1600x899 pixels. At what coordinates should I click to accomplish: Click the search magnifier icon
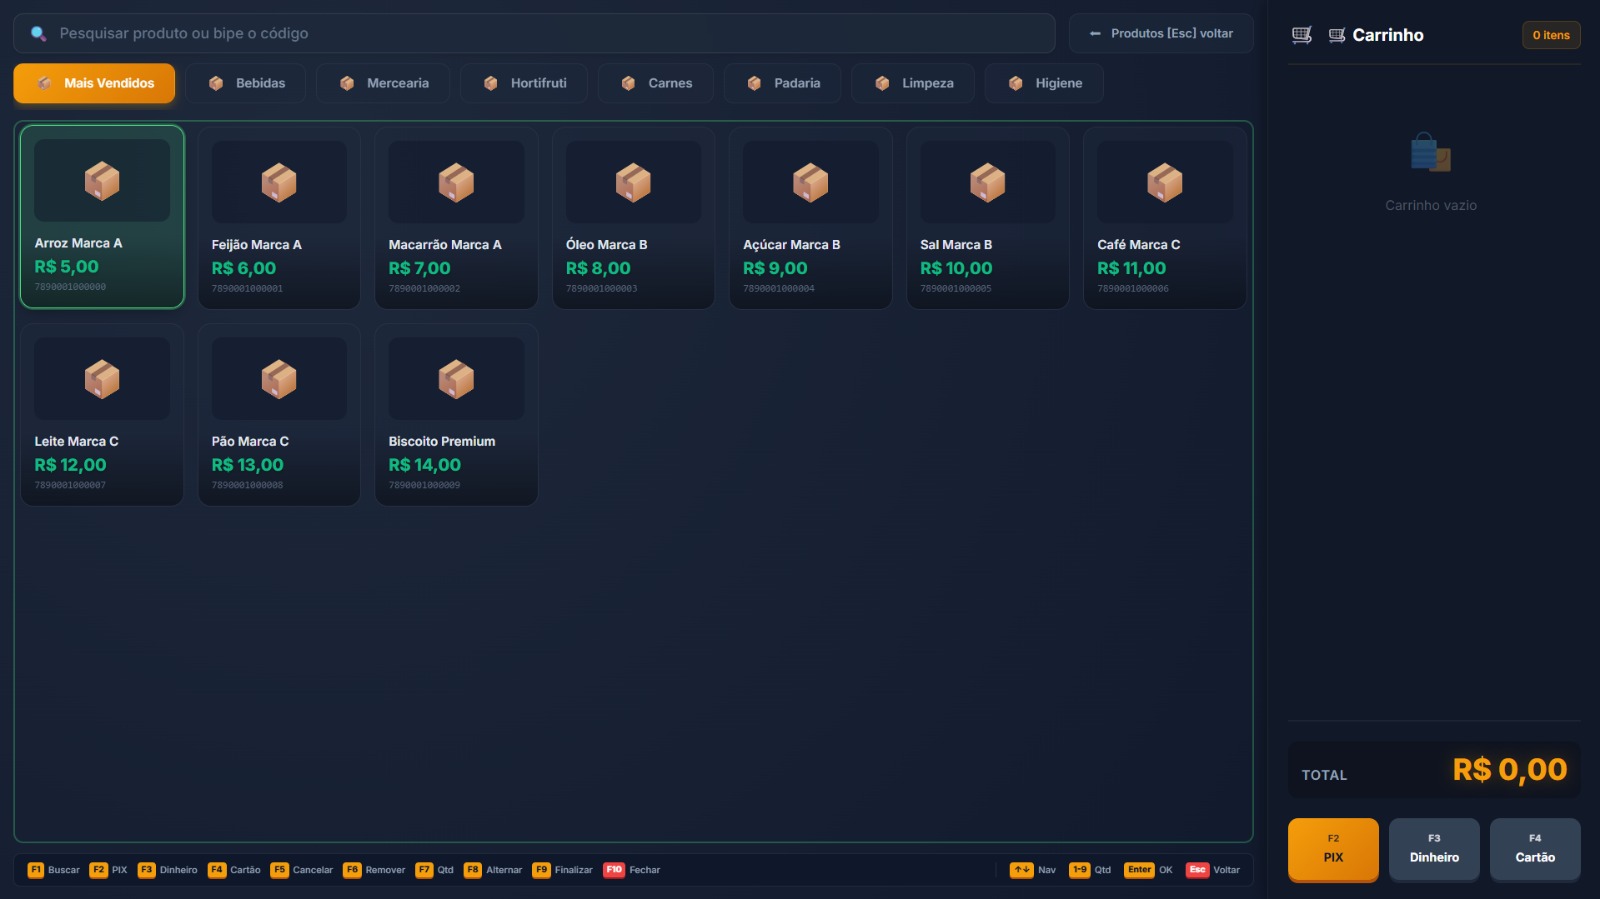pos(38,33)
